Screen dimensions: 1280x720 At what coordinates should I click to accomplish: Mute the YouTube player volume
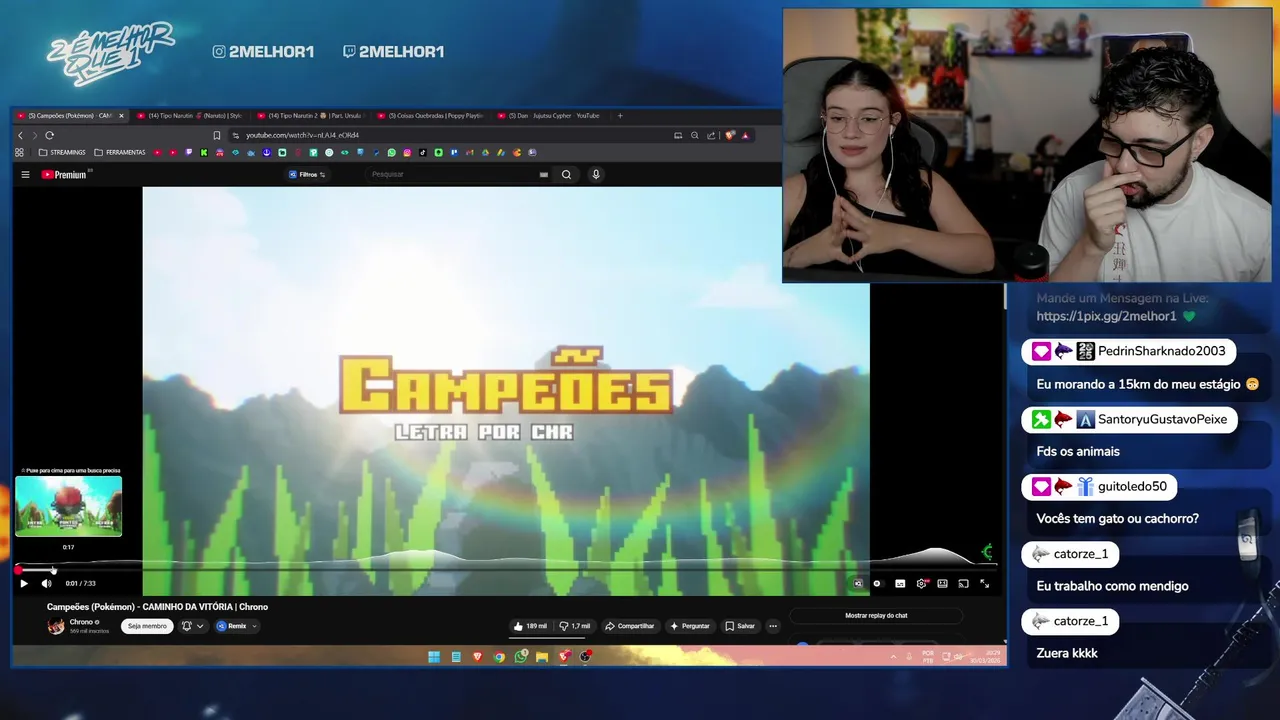[46, 583]
